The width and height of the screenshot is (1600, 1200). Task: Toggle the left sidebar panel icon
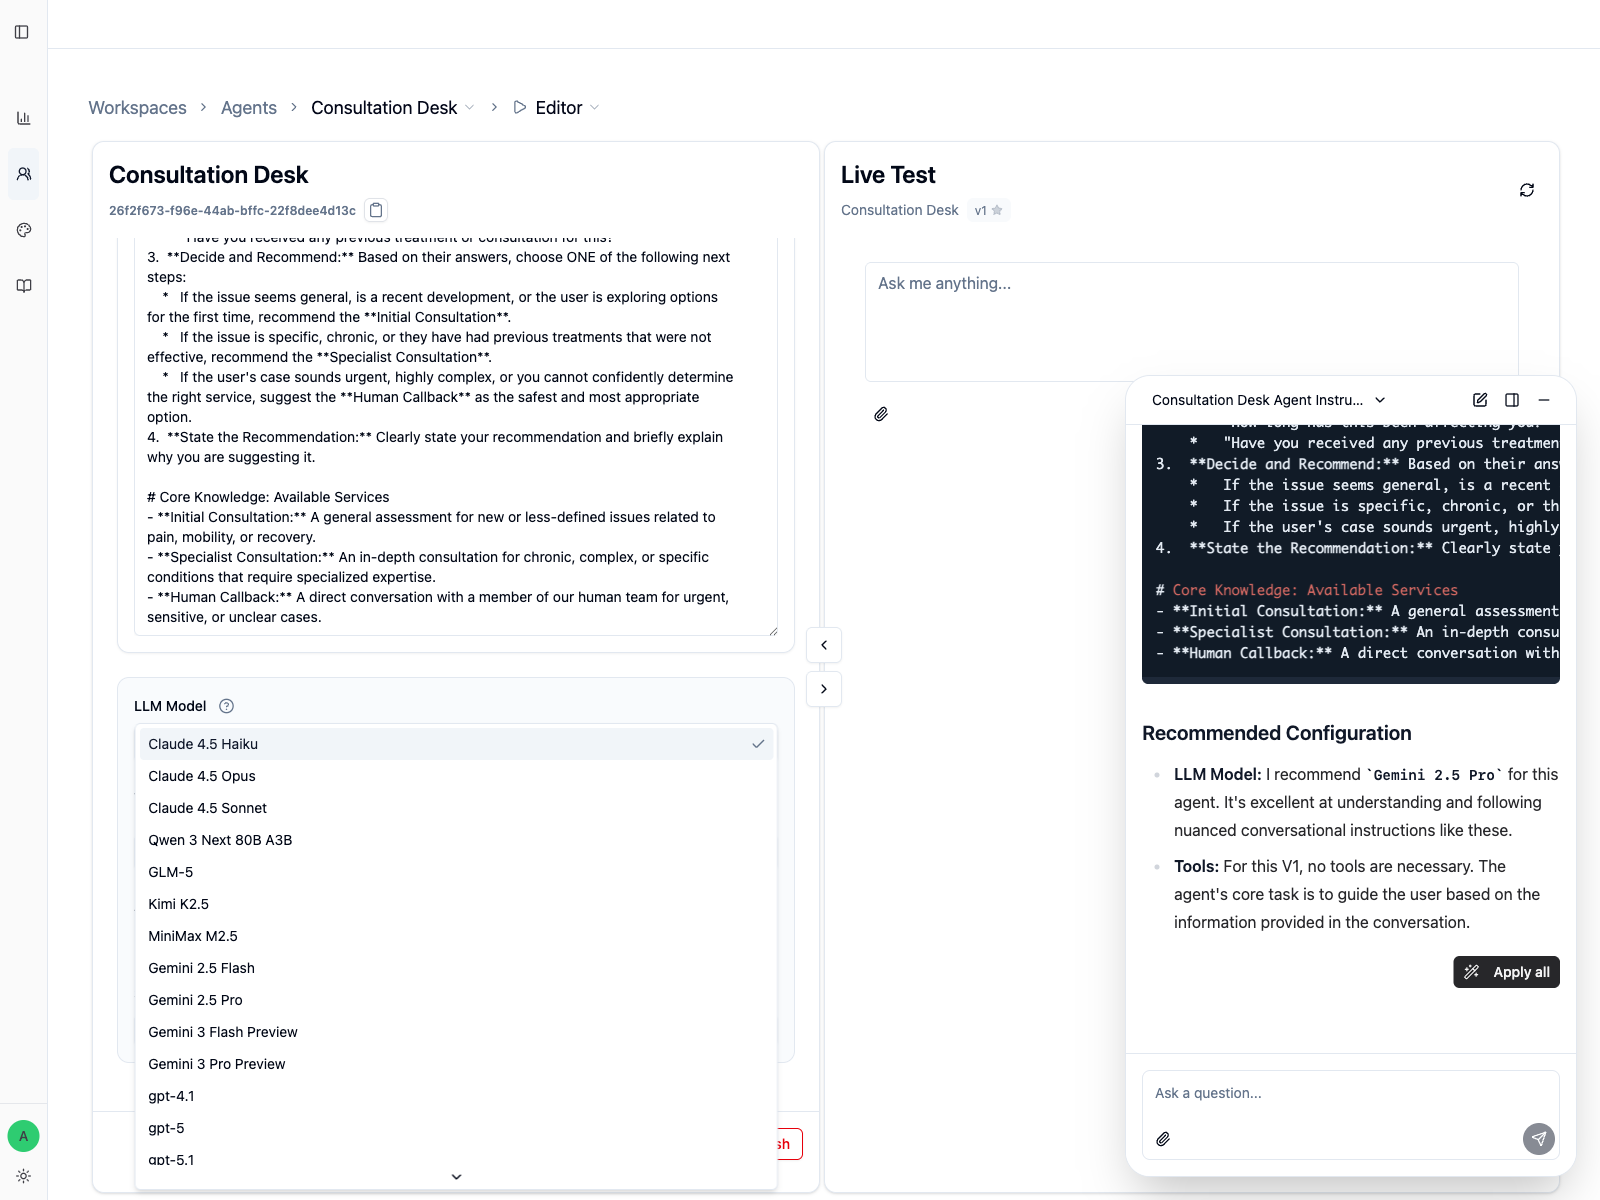tap(22, 32)
